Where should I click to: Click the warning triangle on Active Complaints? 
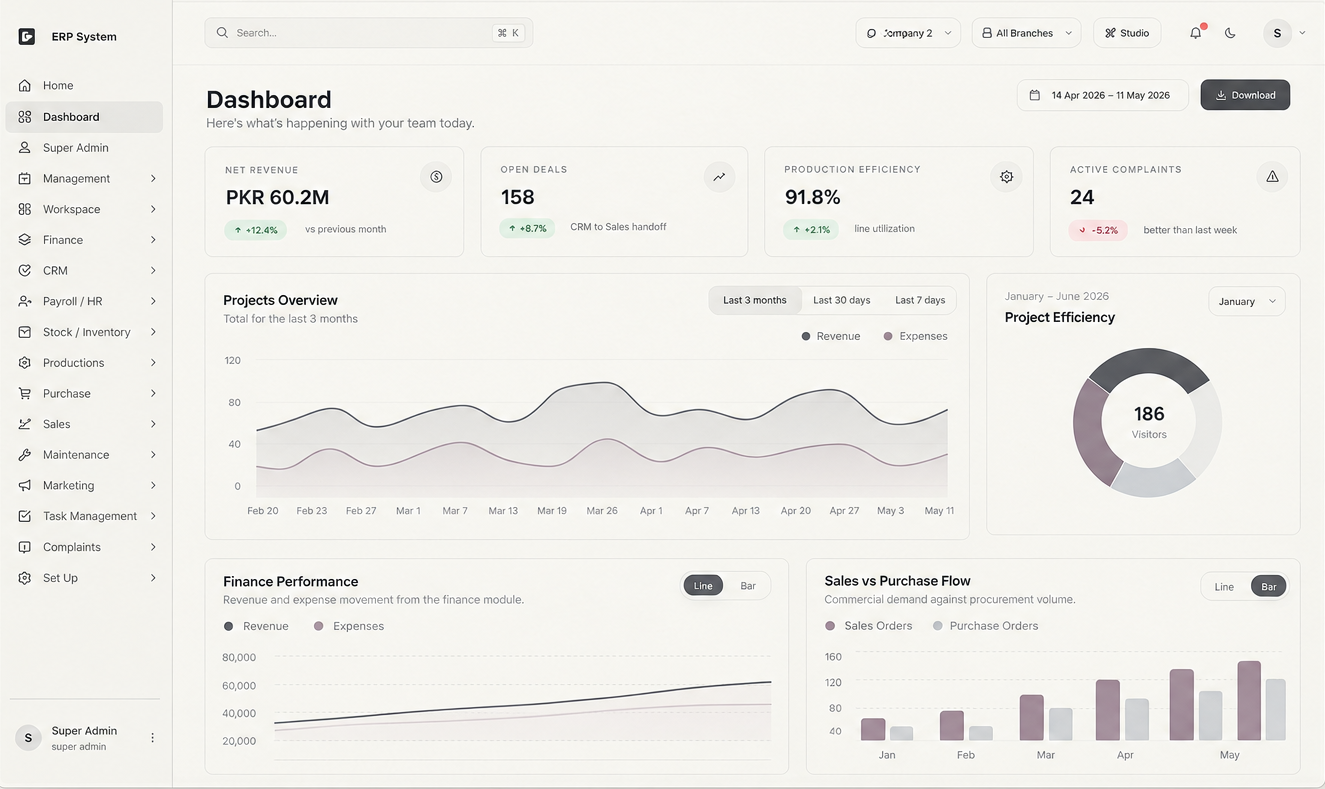pyautogui.click(x=1272, y=177)
